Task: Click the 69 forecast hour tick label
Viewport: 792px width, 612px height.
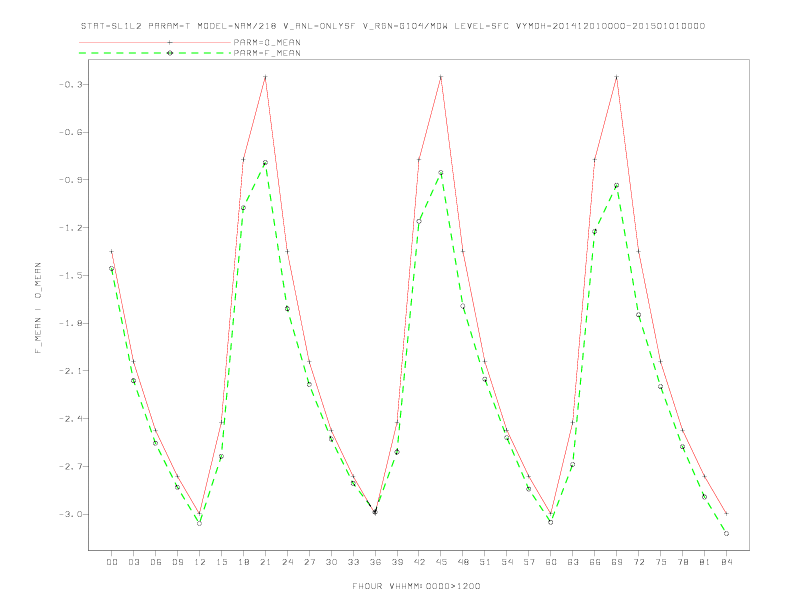Action: click(617, 562)
